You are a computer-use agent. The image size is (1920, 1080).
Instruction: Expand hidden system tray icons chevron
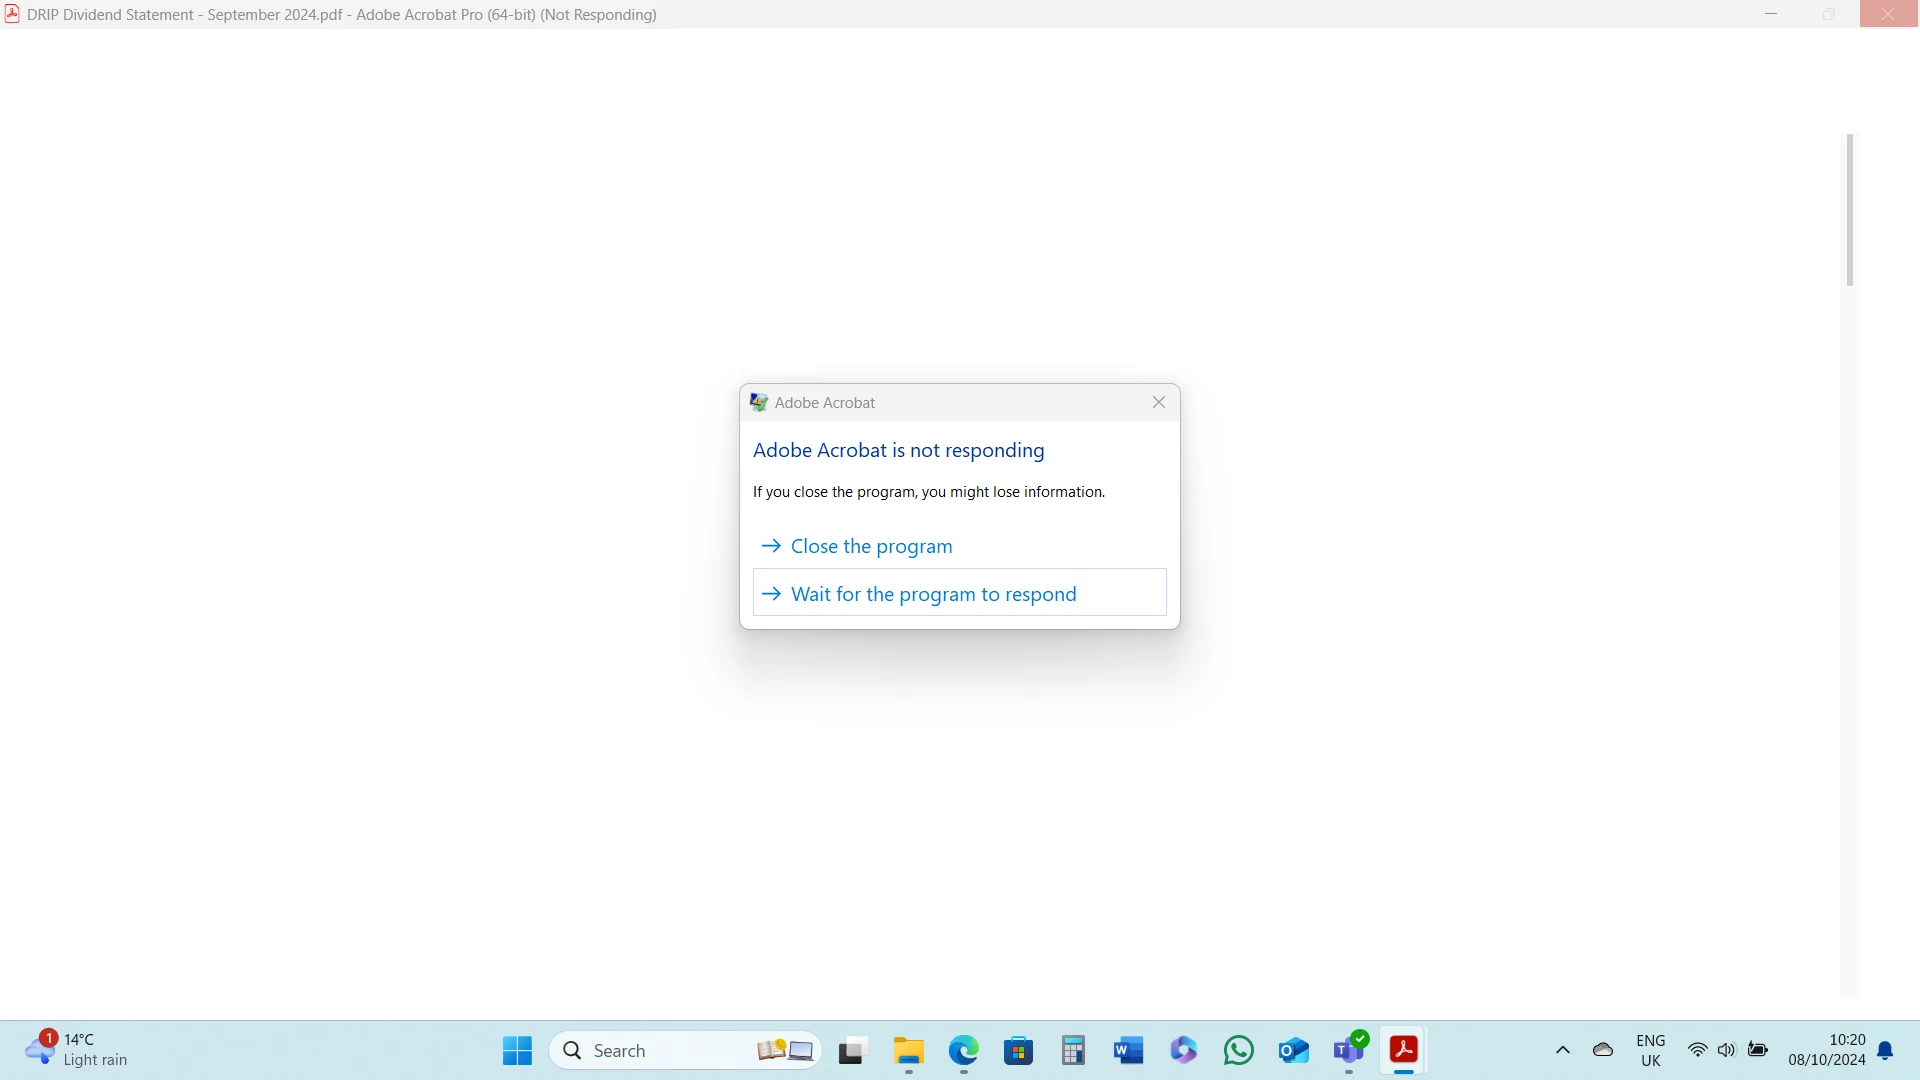pos(1562,1050)
